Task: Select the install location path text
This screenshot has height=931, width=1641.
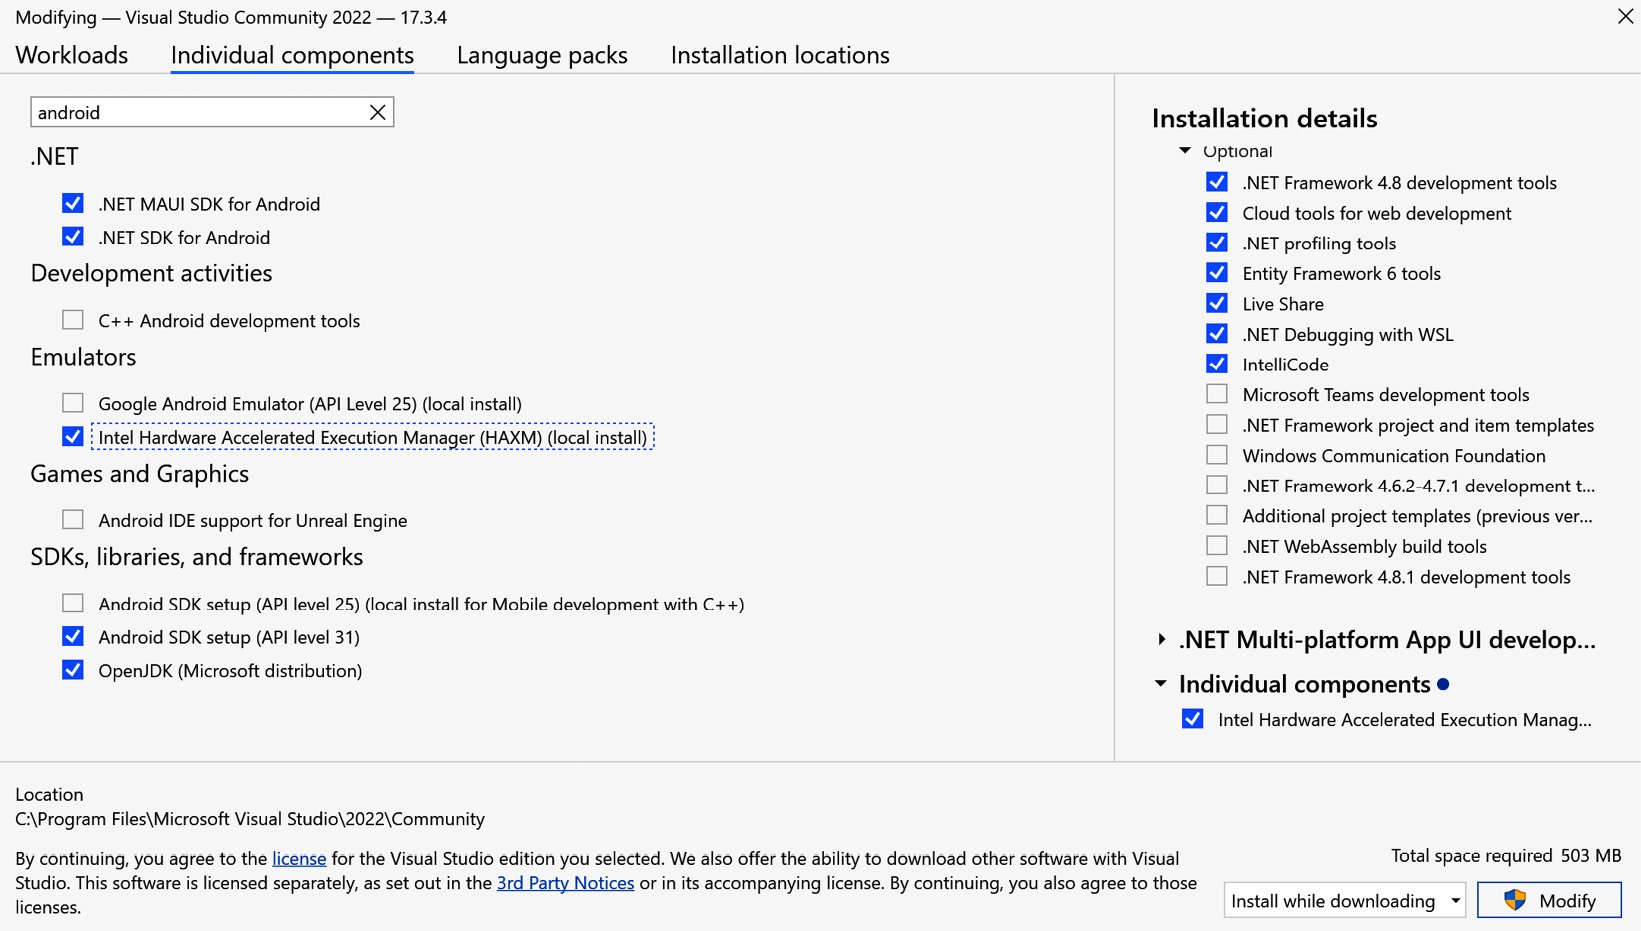Action: pos(250,819)
